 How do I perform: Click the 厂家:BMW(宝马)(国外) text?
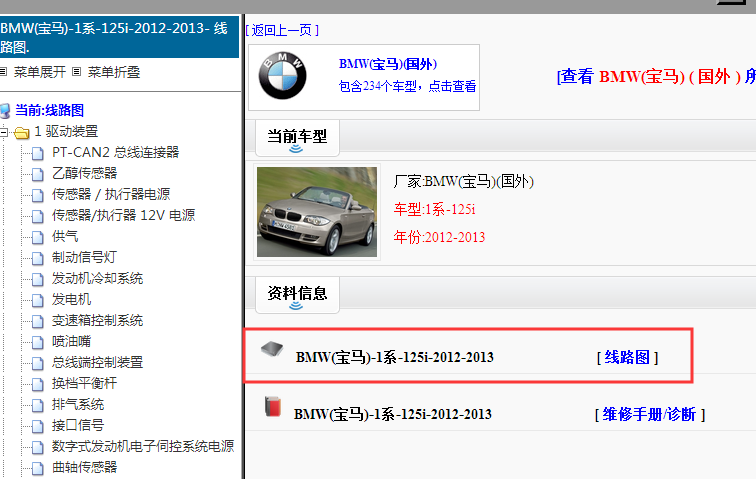pyautogui.click(x=463, y=182)
